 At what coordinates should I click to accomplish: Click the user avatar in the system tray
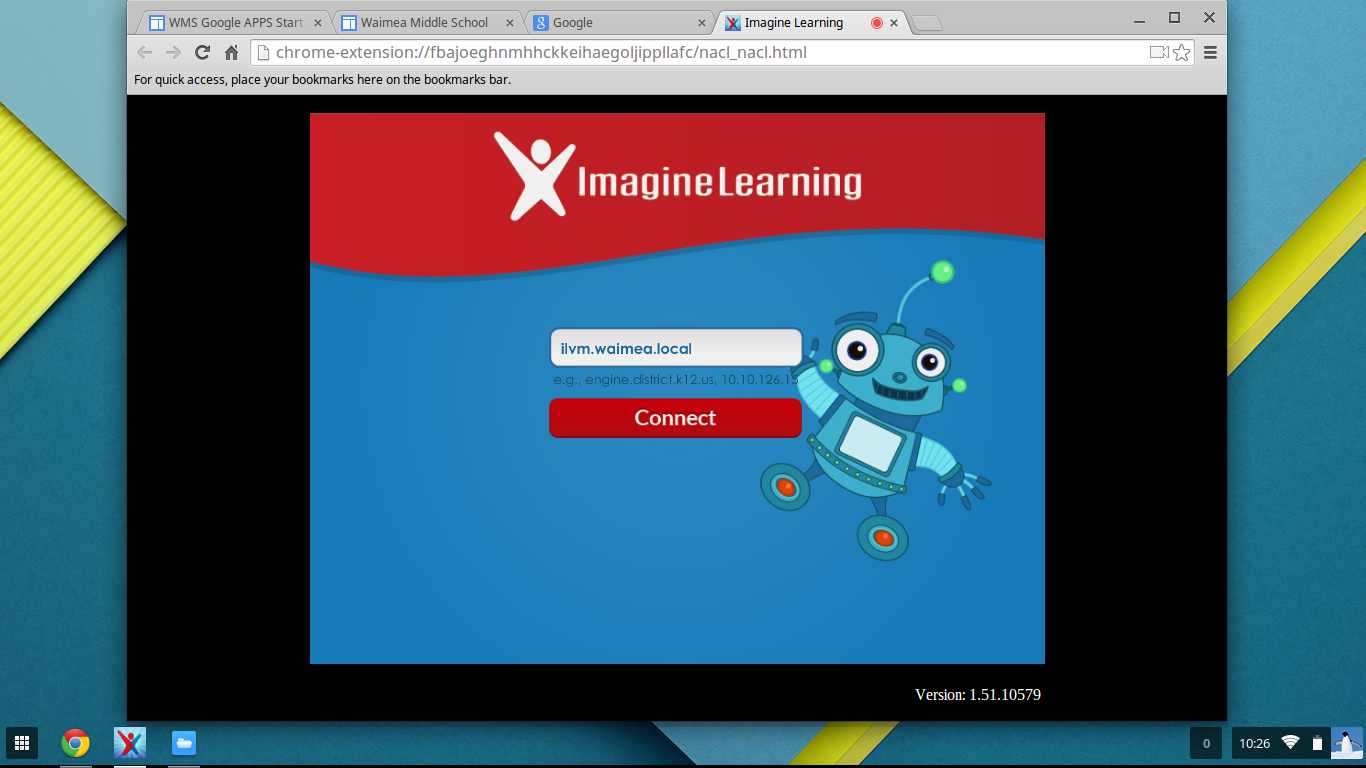[1347, 743]
